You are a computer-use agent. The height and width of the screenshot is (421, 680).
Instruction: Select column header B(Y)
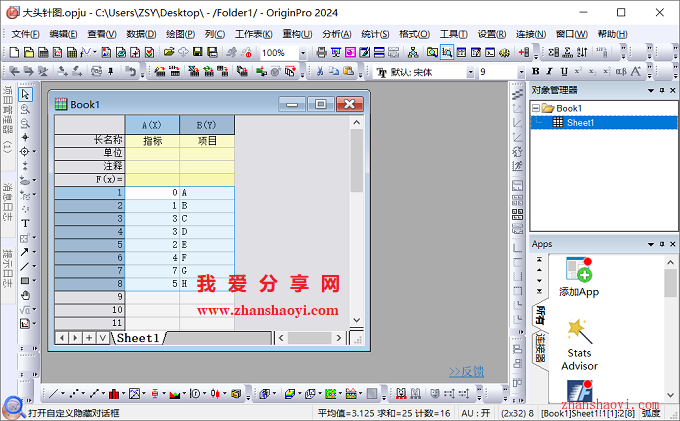coord(207,125)
